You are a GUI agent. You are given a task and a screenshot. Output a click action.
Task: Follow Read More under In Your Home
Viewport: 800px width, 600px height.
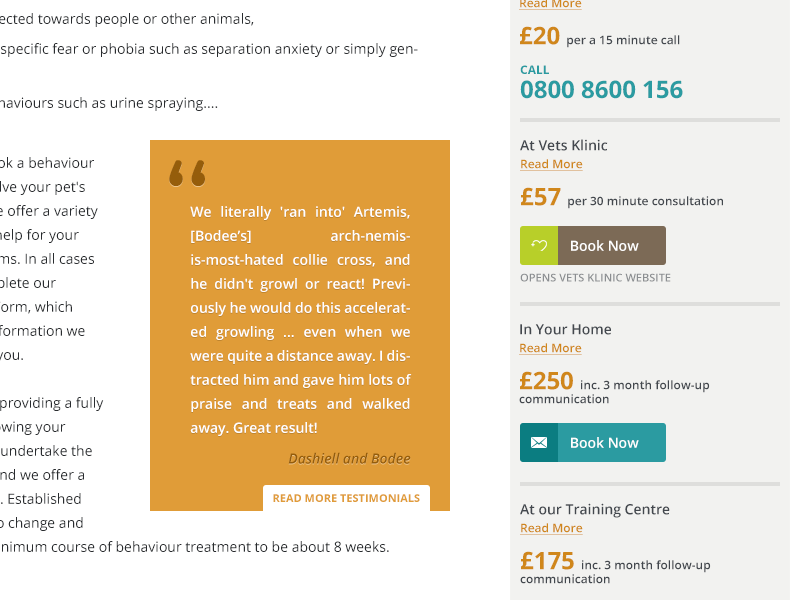pos(551,348)
